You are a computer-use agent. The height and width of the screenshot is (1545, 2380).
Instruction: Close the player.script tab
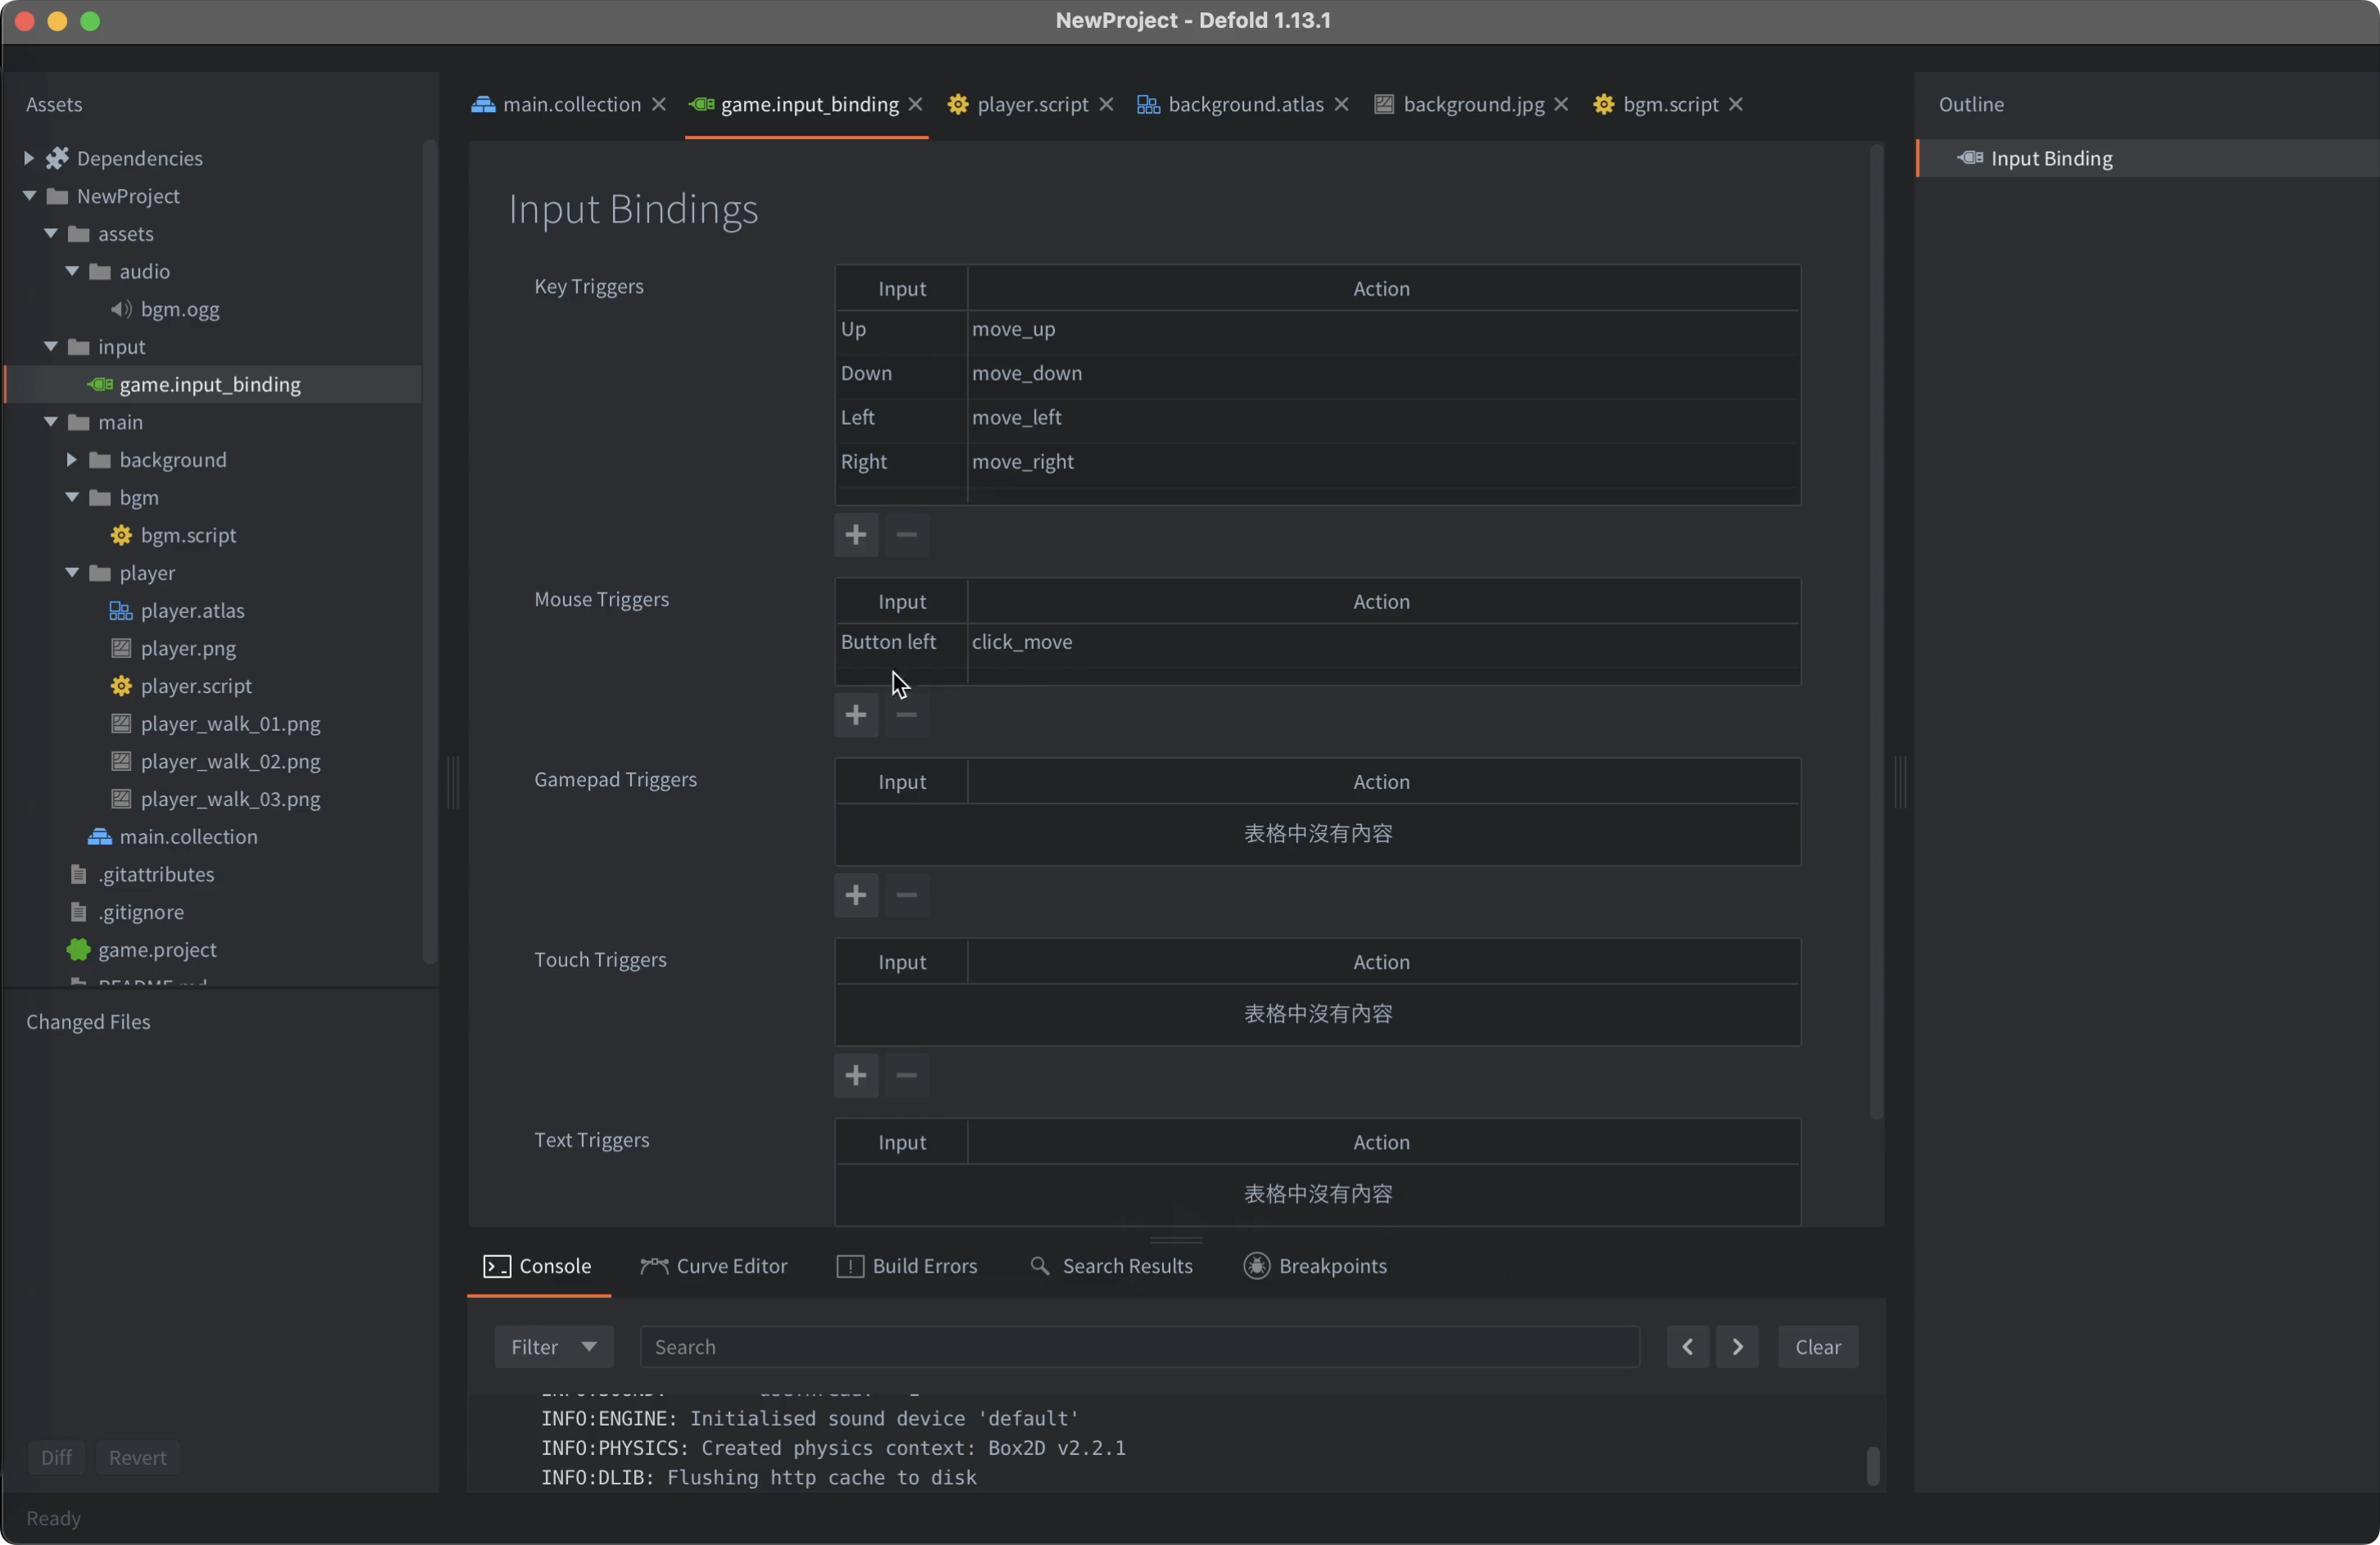1106,104
